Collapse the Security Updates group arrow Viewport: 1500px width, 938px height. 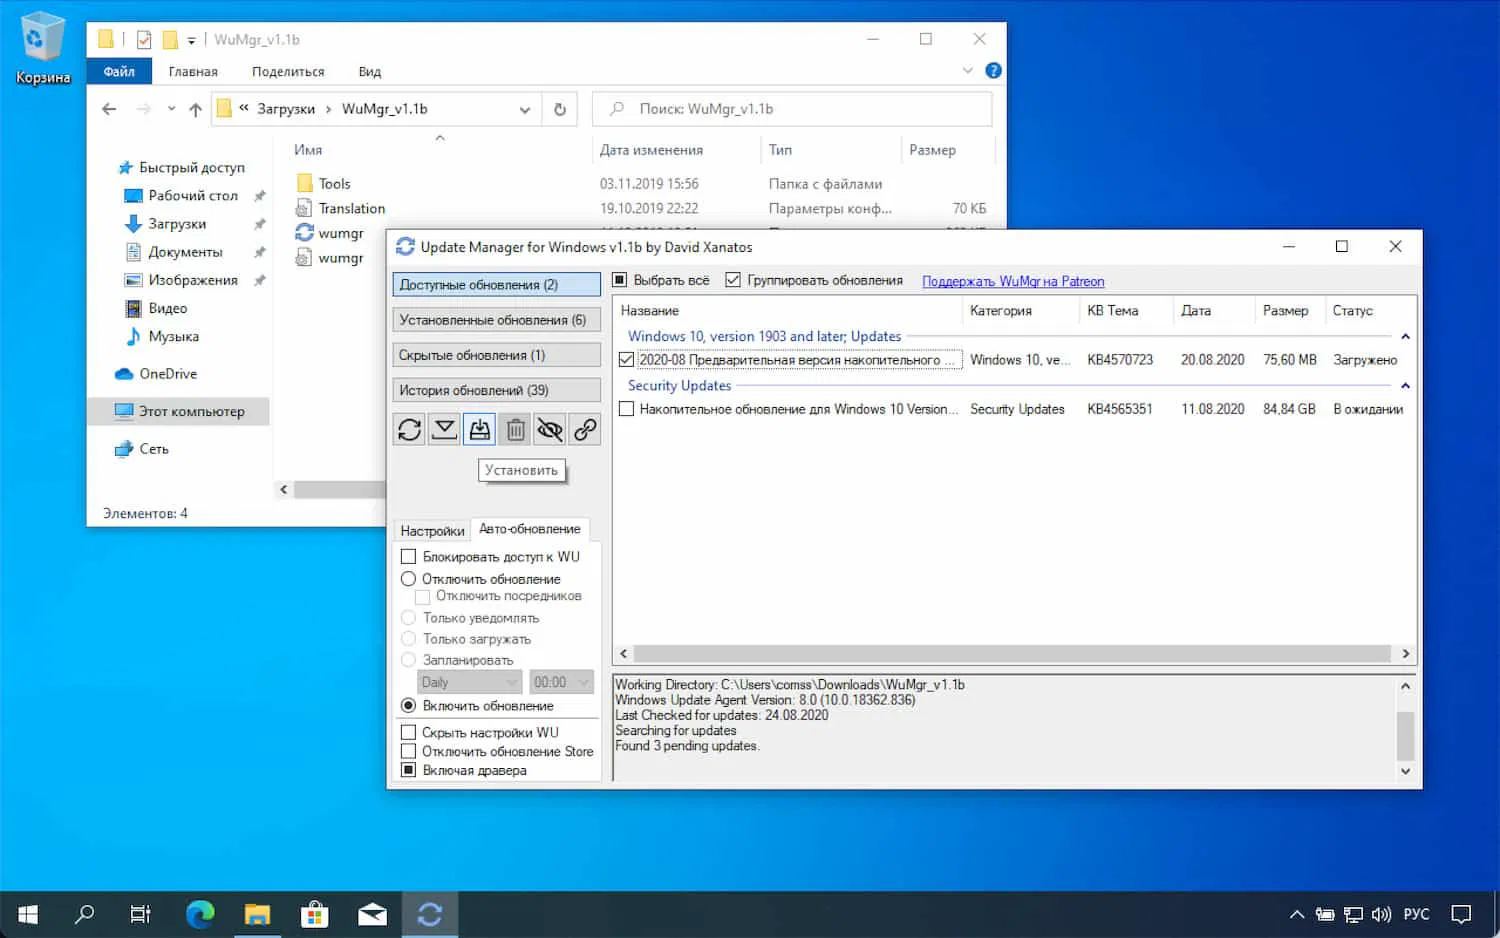coord(1405,385)
